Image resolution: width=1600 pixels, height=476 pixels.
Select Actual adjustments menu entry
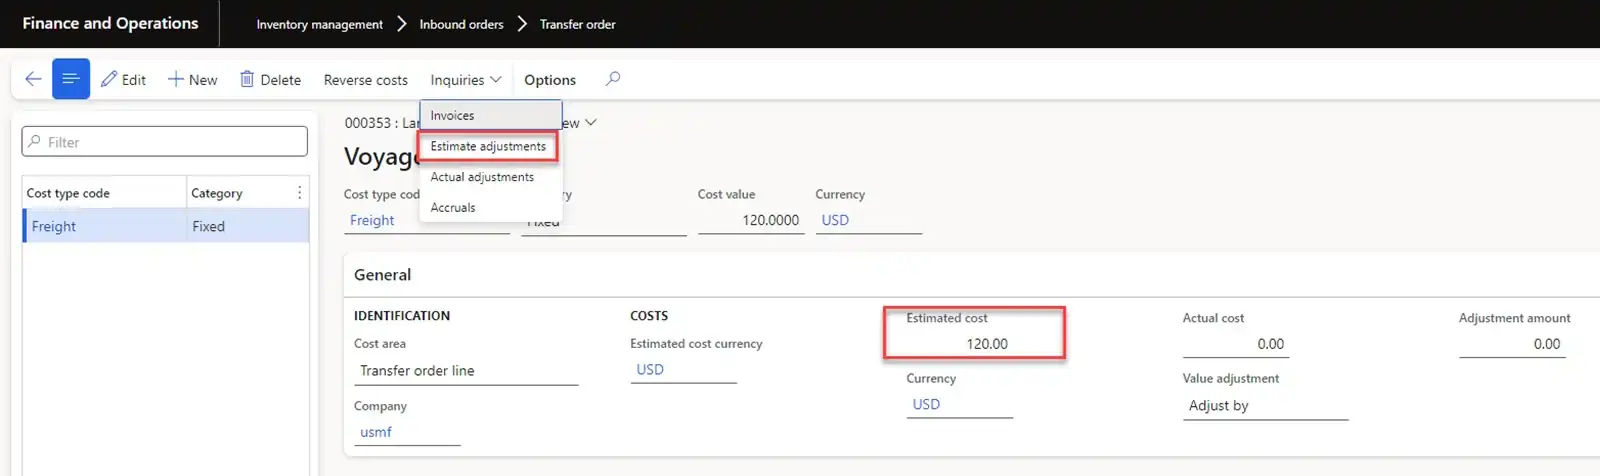482,177
